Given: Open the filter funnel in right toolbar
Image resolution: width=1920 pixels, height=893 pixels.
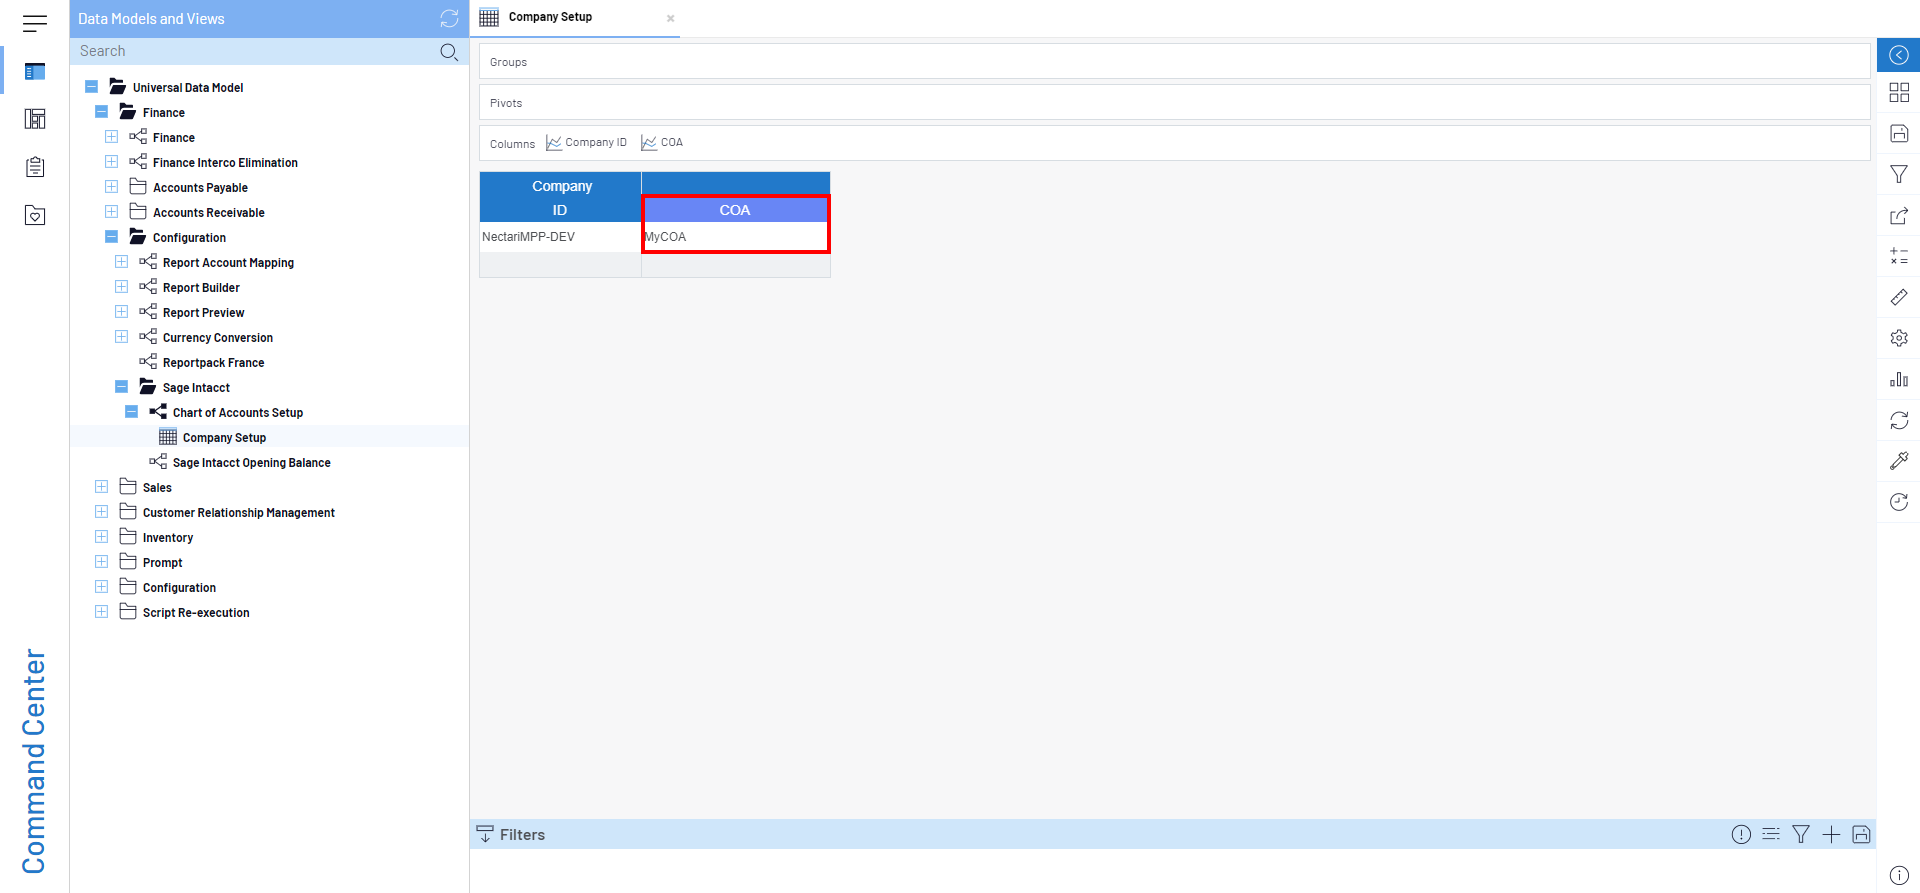Looking at the screenshot, I should pyautogui.click(x=1898, y=175).
